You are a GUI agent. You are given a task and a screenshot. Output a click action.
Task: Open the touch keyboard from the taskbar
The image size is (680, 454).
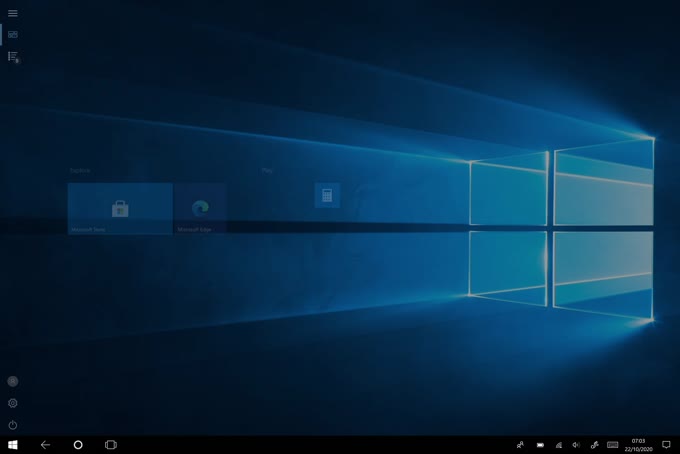[x=612, y=444]
